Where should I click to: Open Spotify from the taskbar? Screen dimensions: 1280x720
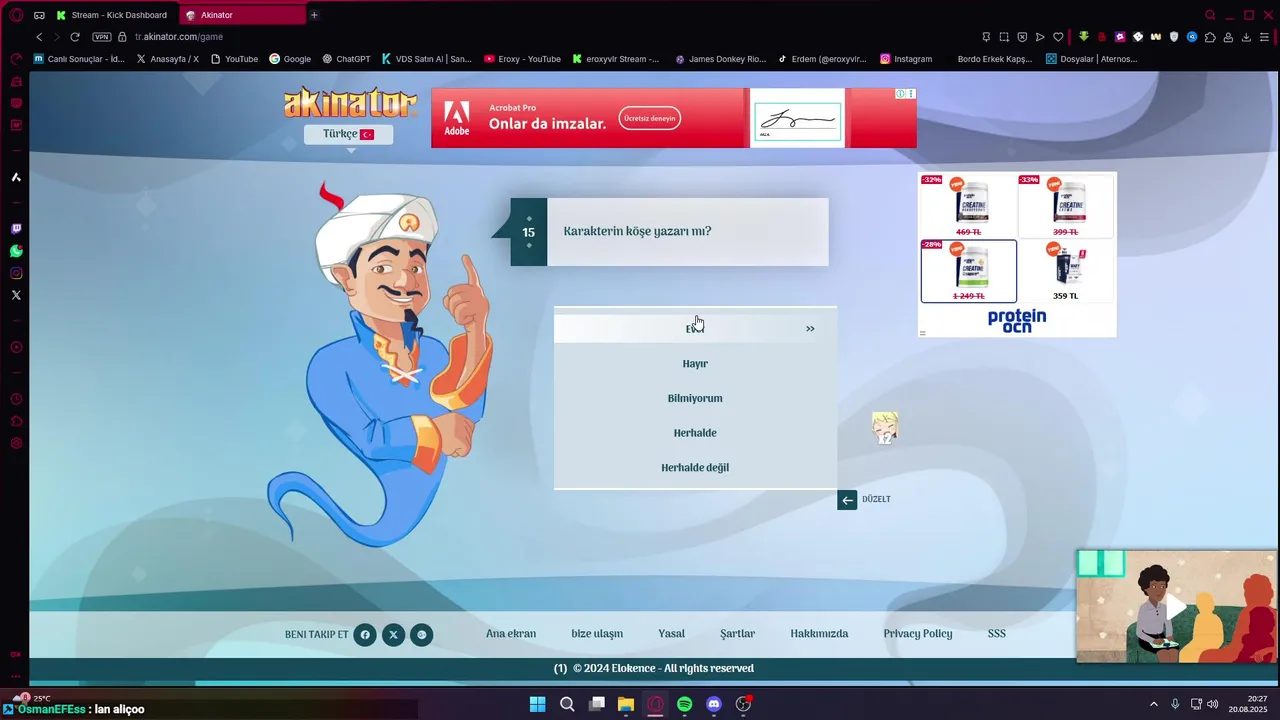point(684,704)
